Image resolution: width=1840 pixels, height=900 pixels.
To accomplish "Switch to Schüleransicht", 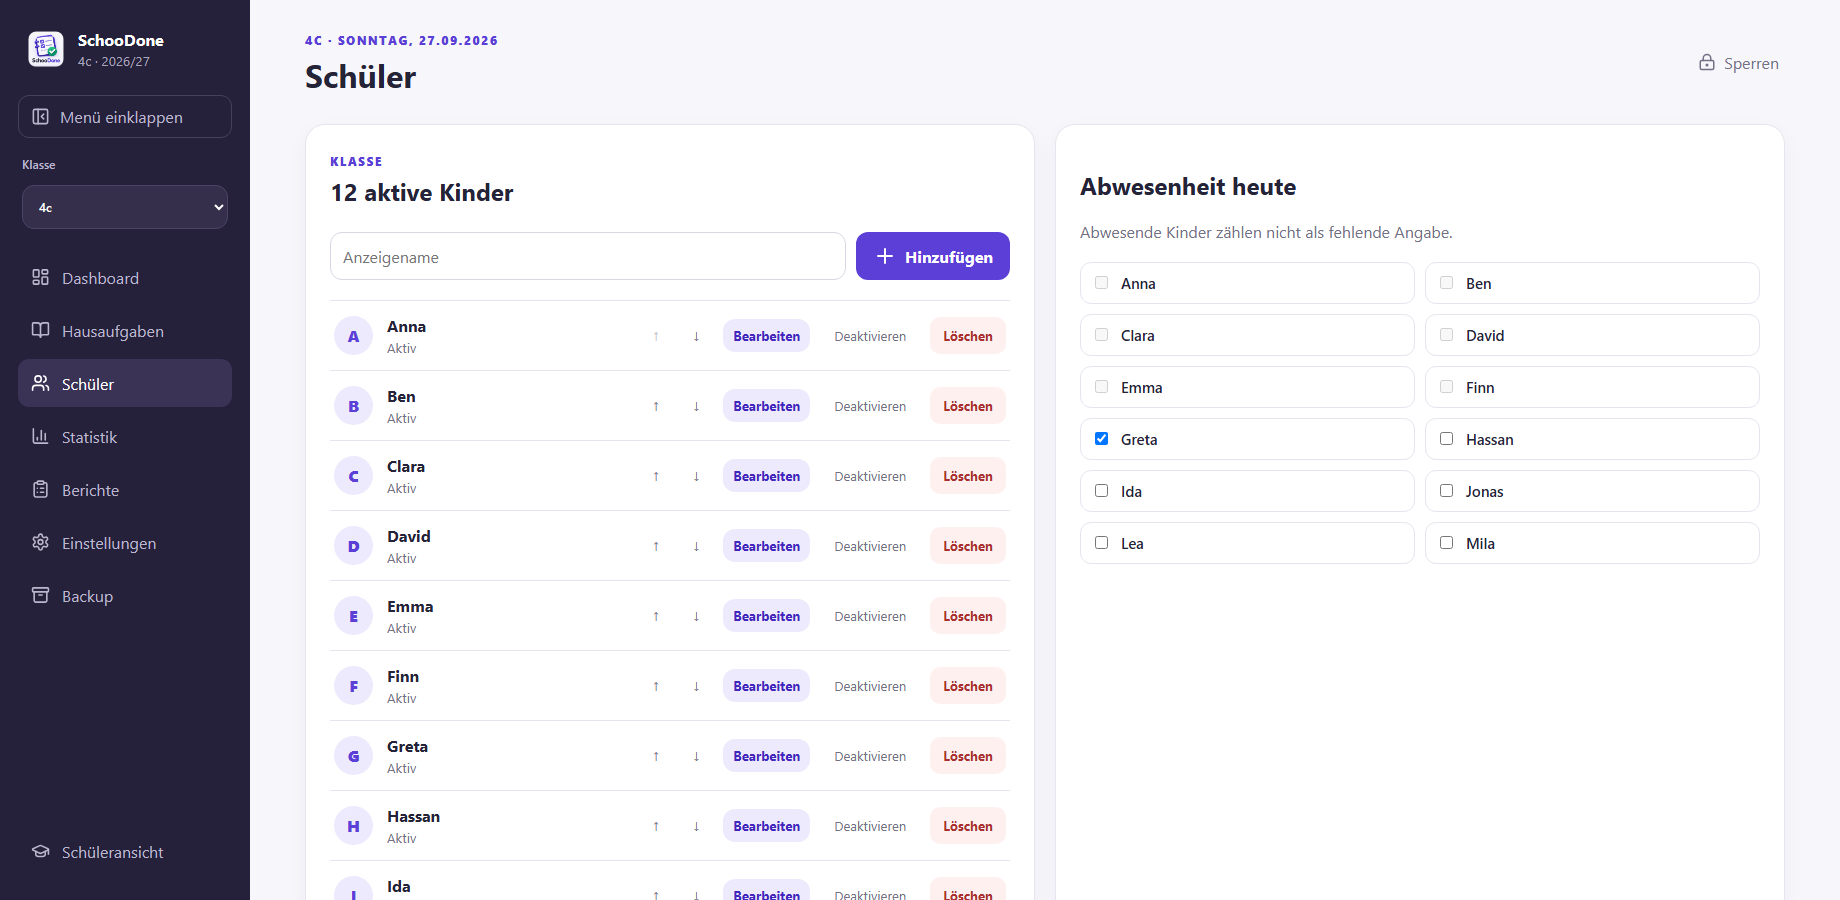I will [x=125, y=852].
